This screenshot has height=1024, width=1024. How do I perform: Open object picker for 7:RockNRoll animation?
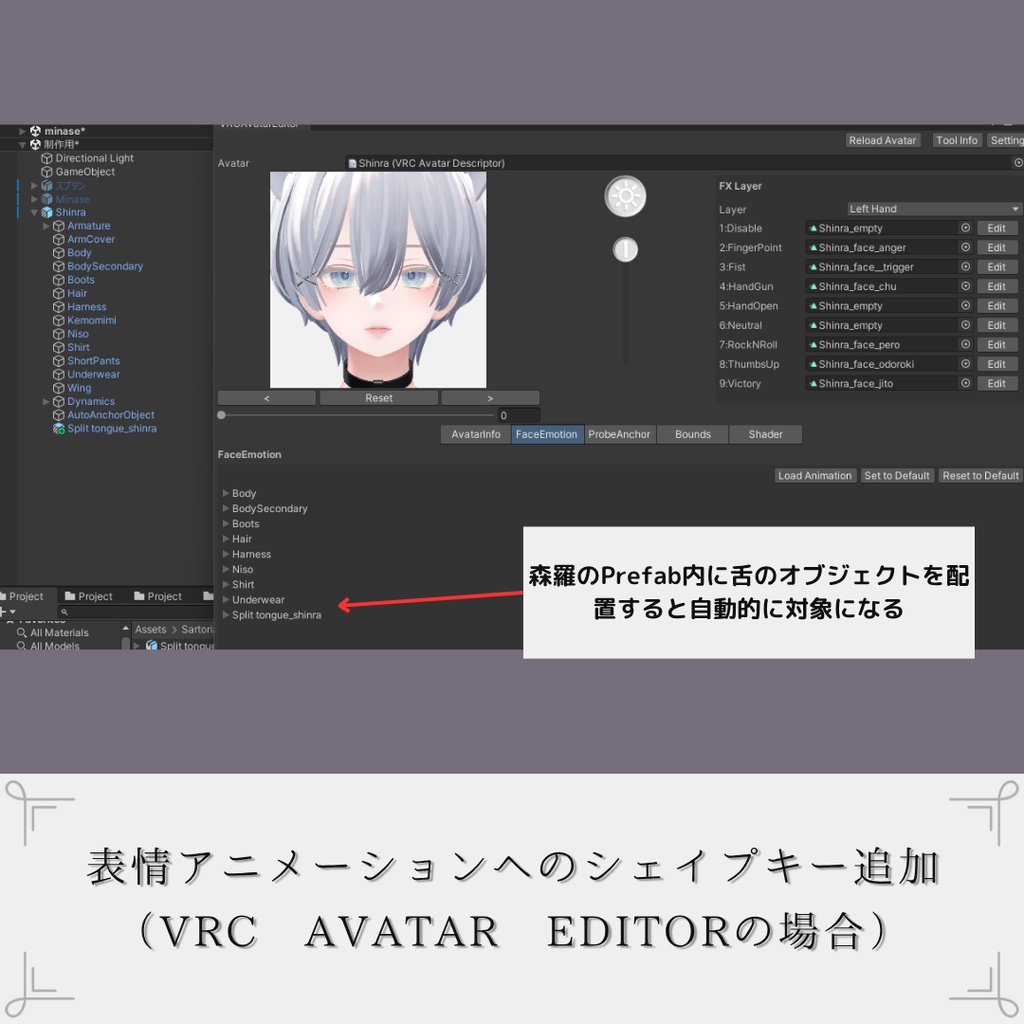pos(965,344)
